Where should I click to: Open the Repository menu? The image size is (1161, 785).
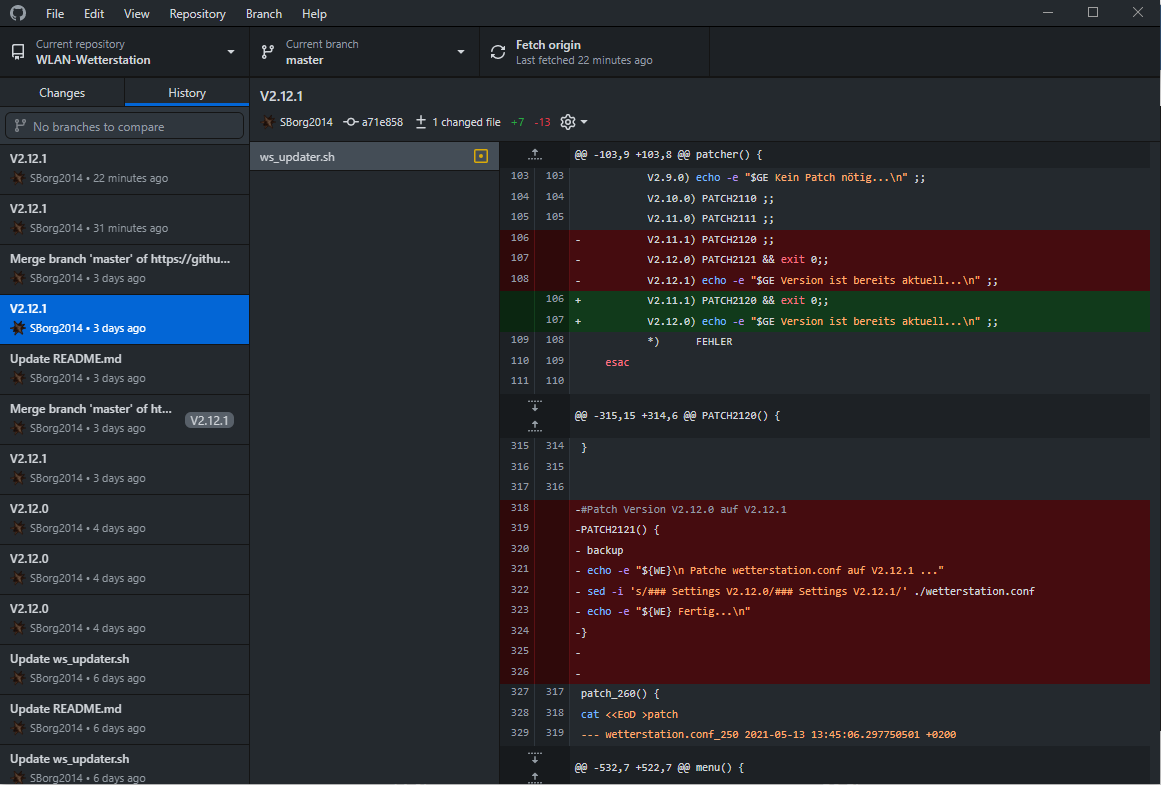click(197, 14)
